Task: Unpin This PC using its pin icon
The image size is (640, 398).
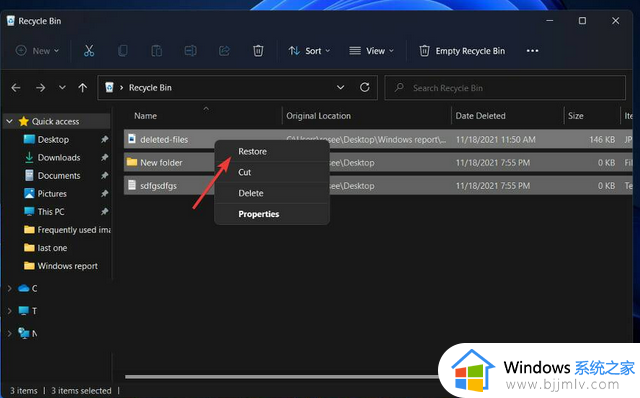Action: coord(104,211)
